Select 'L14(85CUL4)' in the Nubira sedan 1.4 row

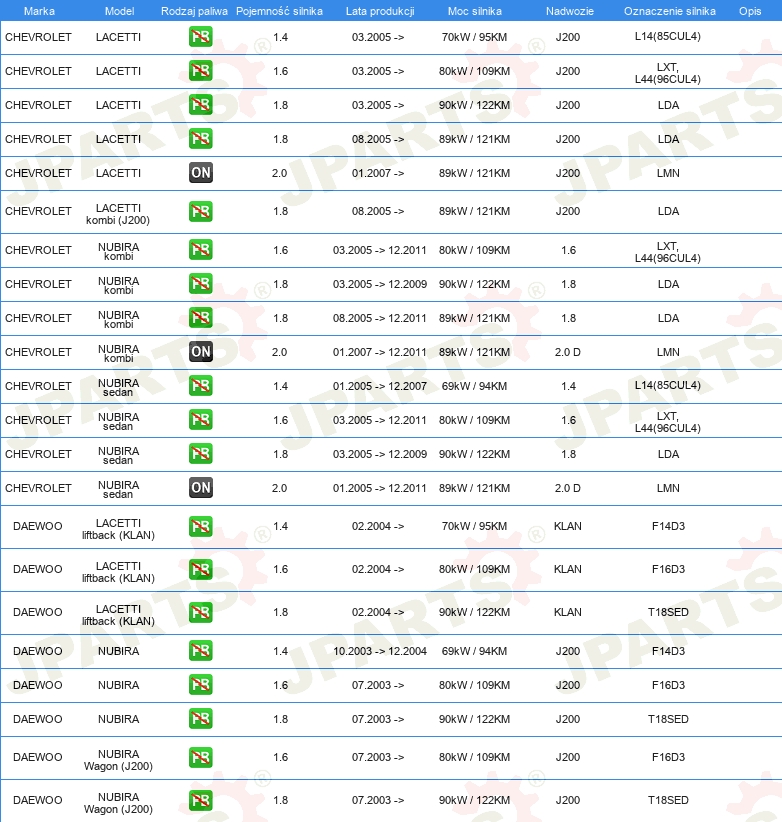pos(668,385)
